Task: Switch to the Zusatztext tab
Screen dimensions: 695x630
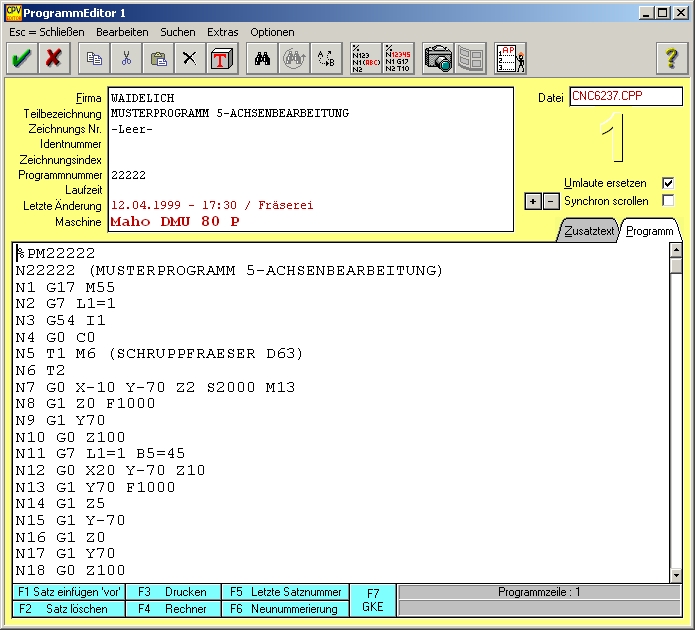Action: click(x=589, y=230)
